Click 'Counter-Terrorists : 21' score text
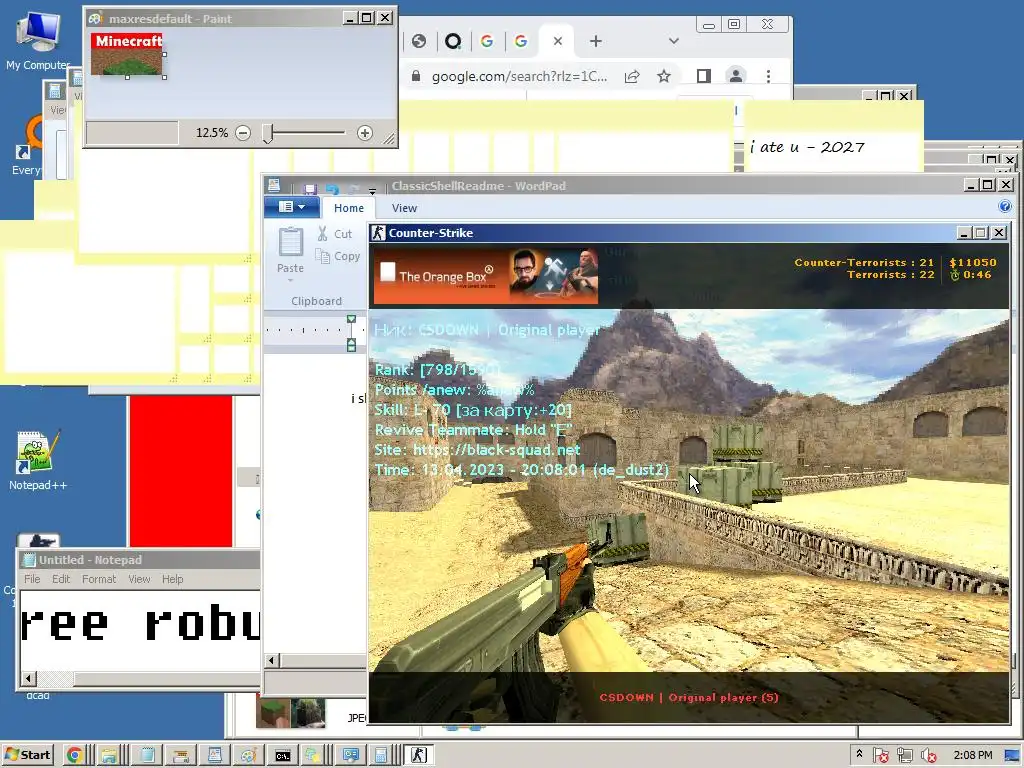The image size is (1024, 768). [864, 263]
